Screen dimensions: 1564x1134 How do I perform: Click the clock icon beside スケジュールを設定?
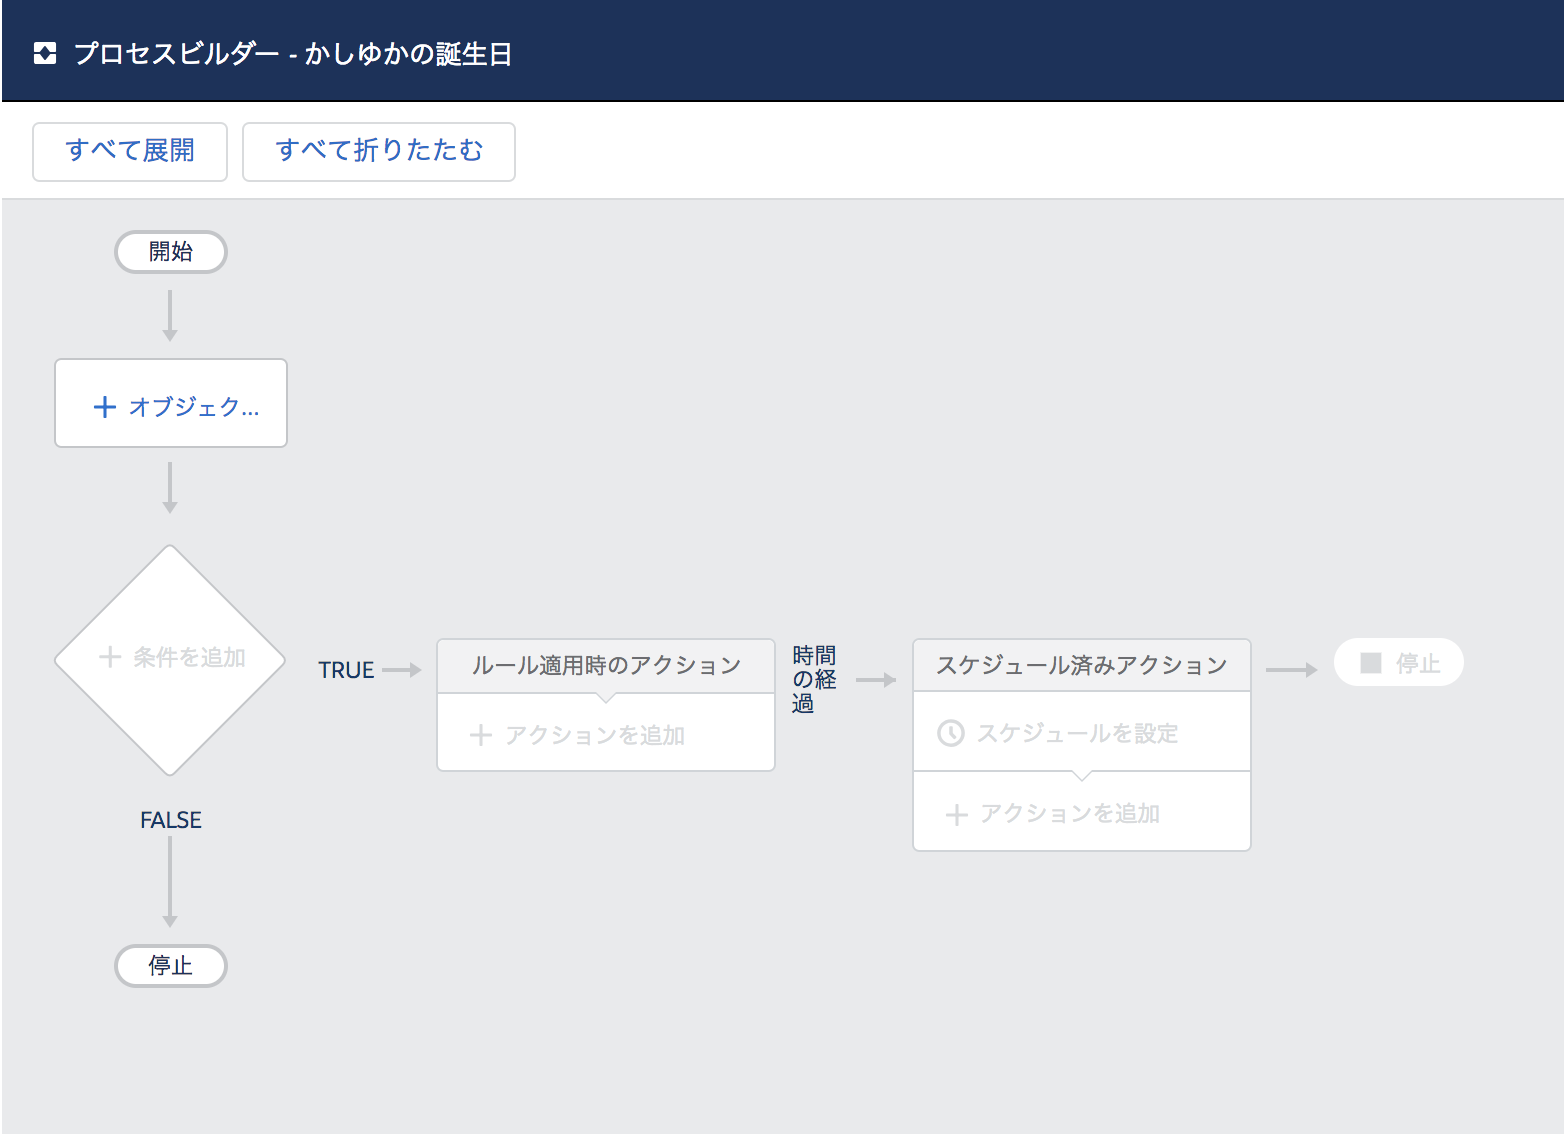coord(951,733)
